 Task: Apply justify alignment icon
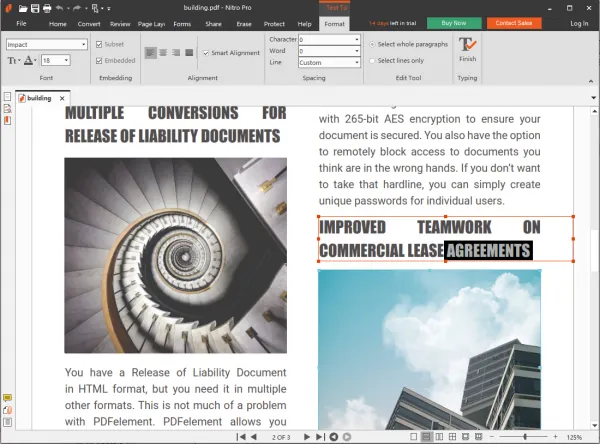click(x=189, y=52)
